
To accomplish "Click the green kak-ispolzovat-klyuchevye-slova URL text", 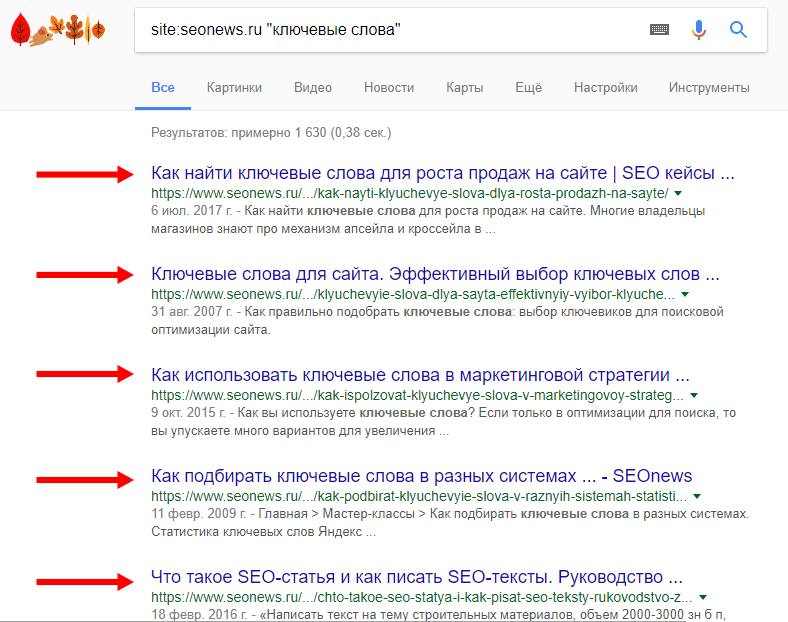I will [x=417, y=395].
